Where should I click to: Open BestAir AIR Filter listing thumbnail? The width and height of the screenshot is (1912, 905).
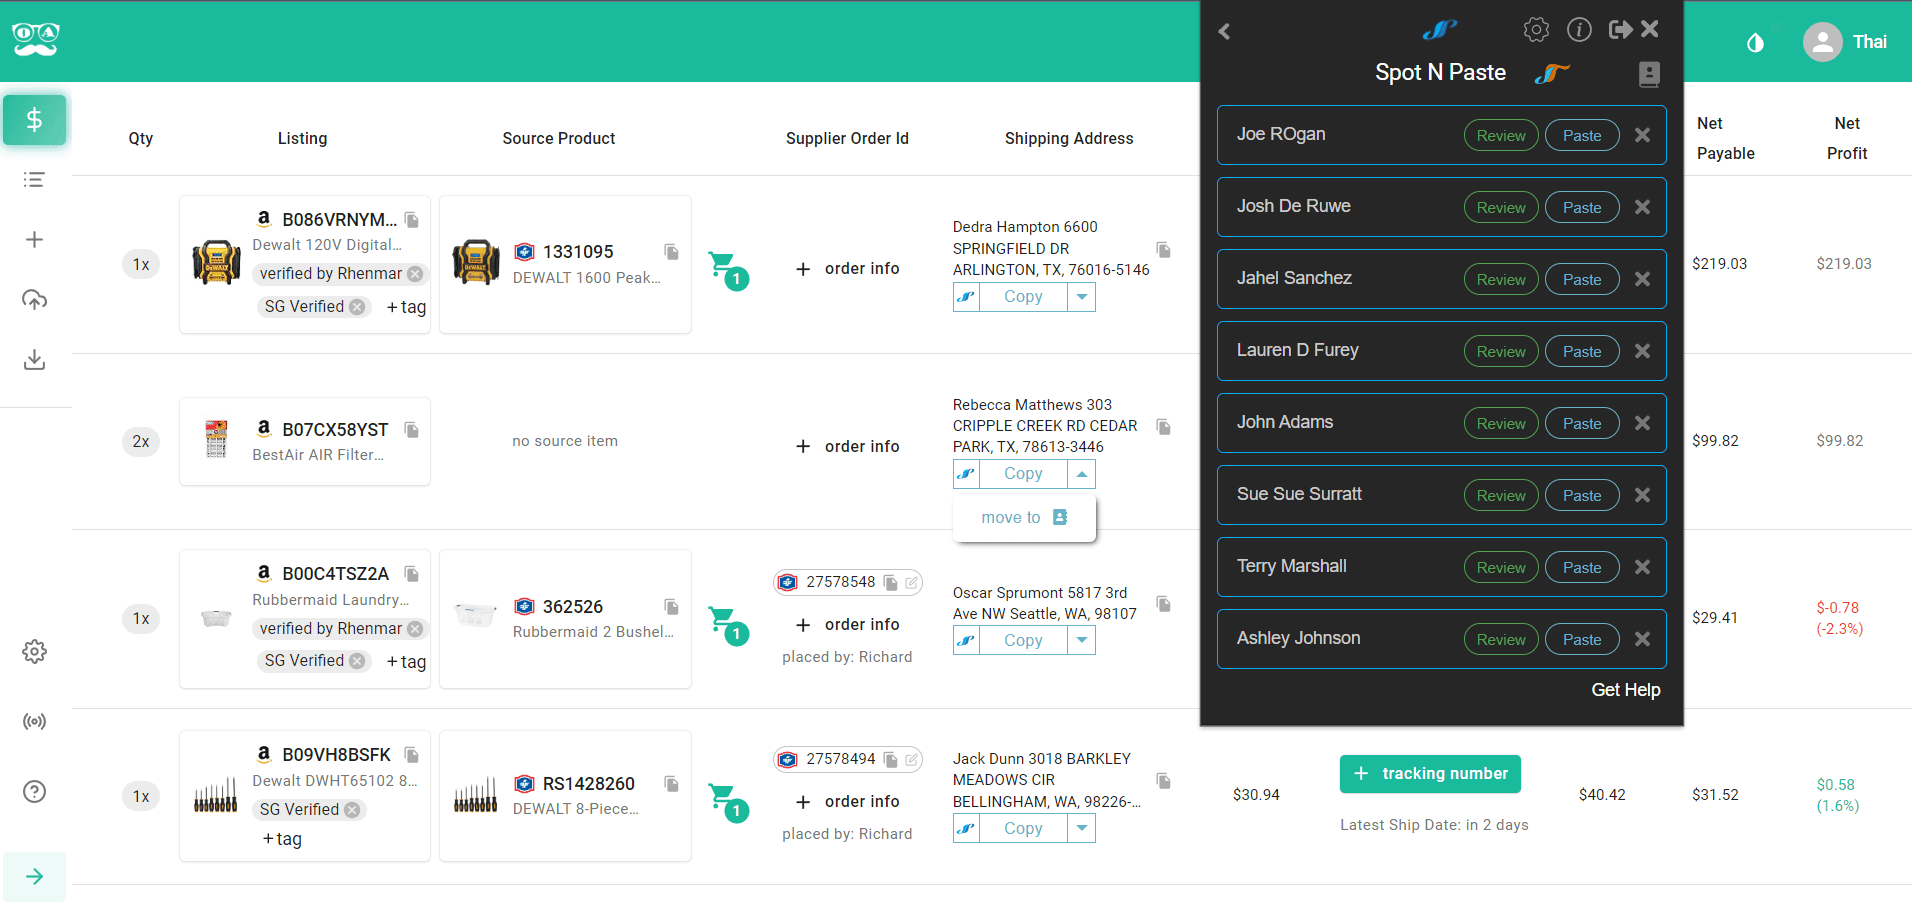[216, 440]
